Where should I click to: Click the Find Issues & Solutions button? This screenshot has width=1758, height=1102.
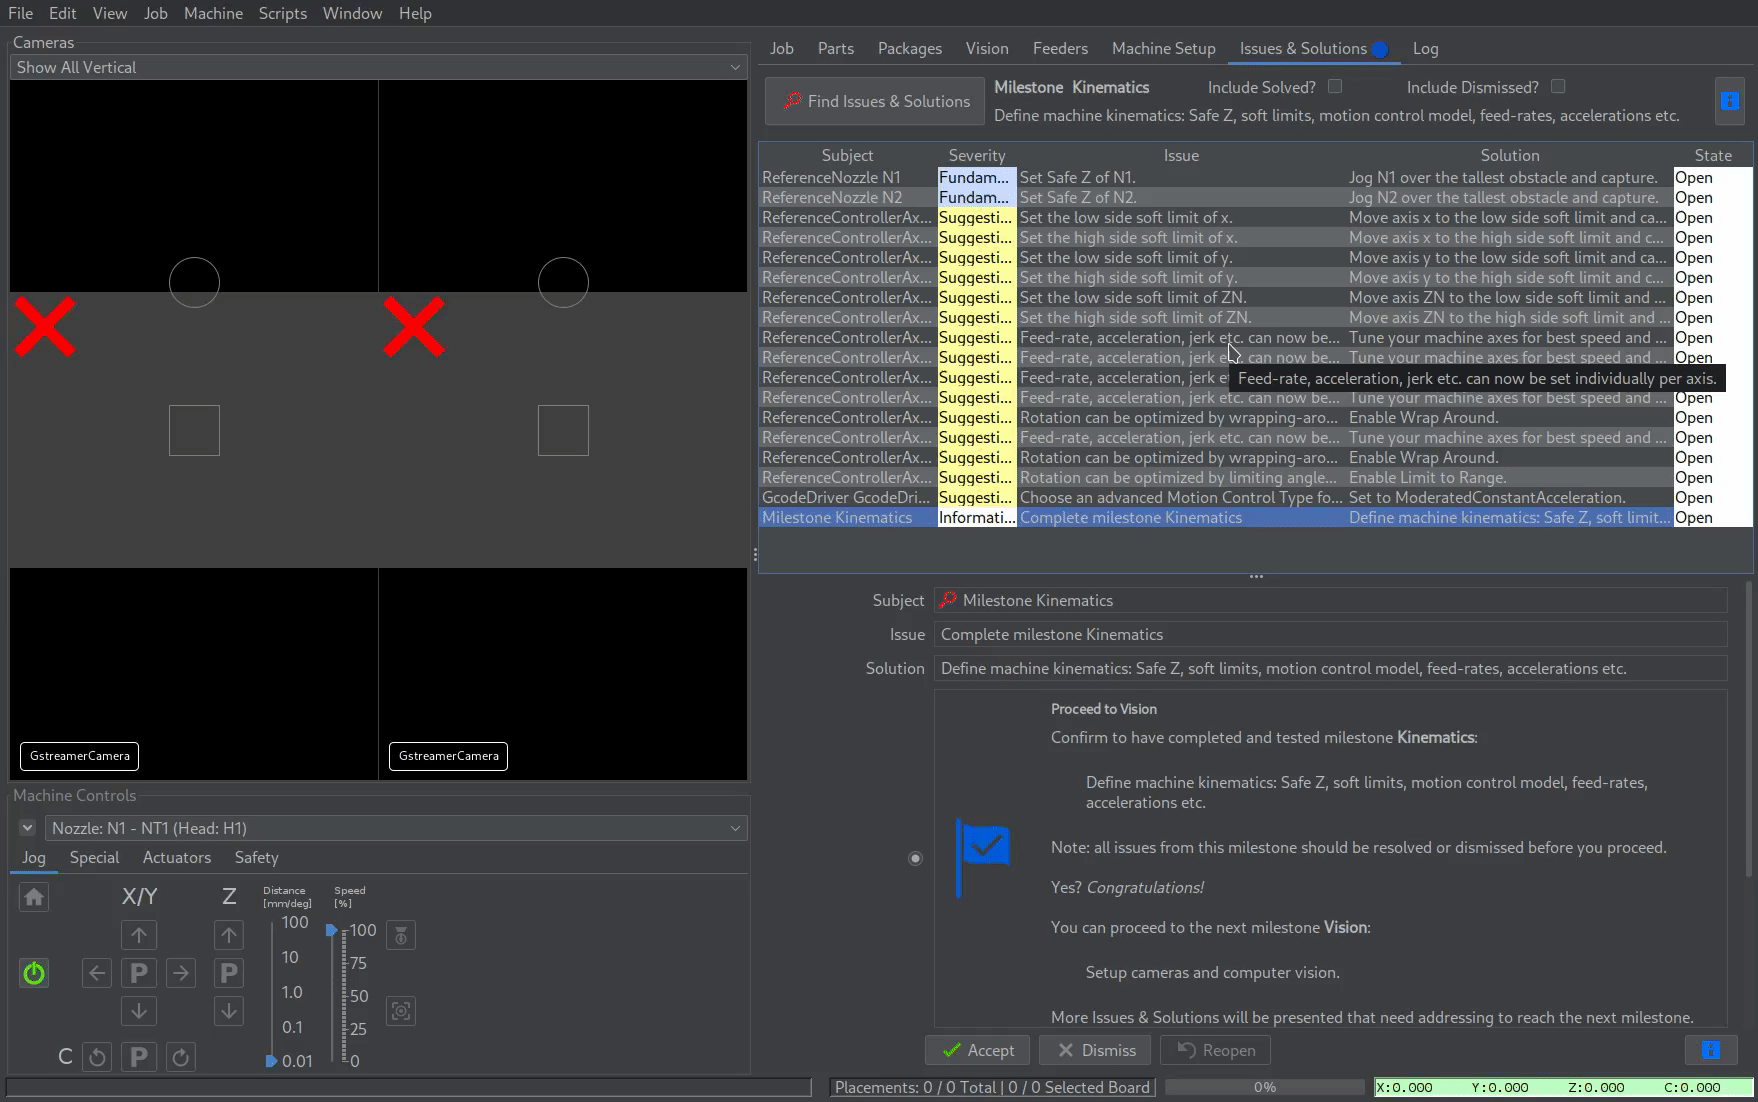click(874, 100)
